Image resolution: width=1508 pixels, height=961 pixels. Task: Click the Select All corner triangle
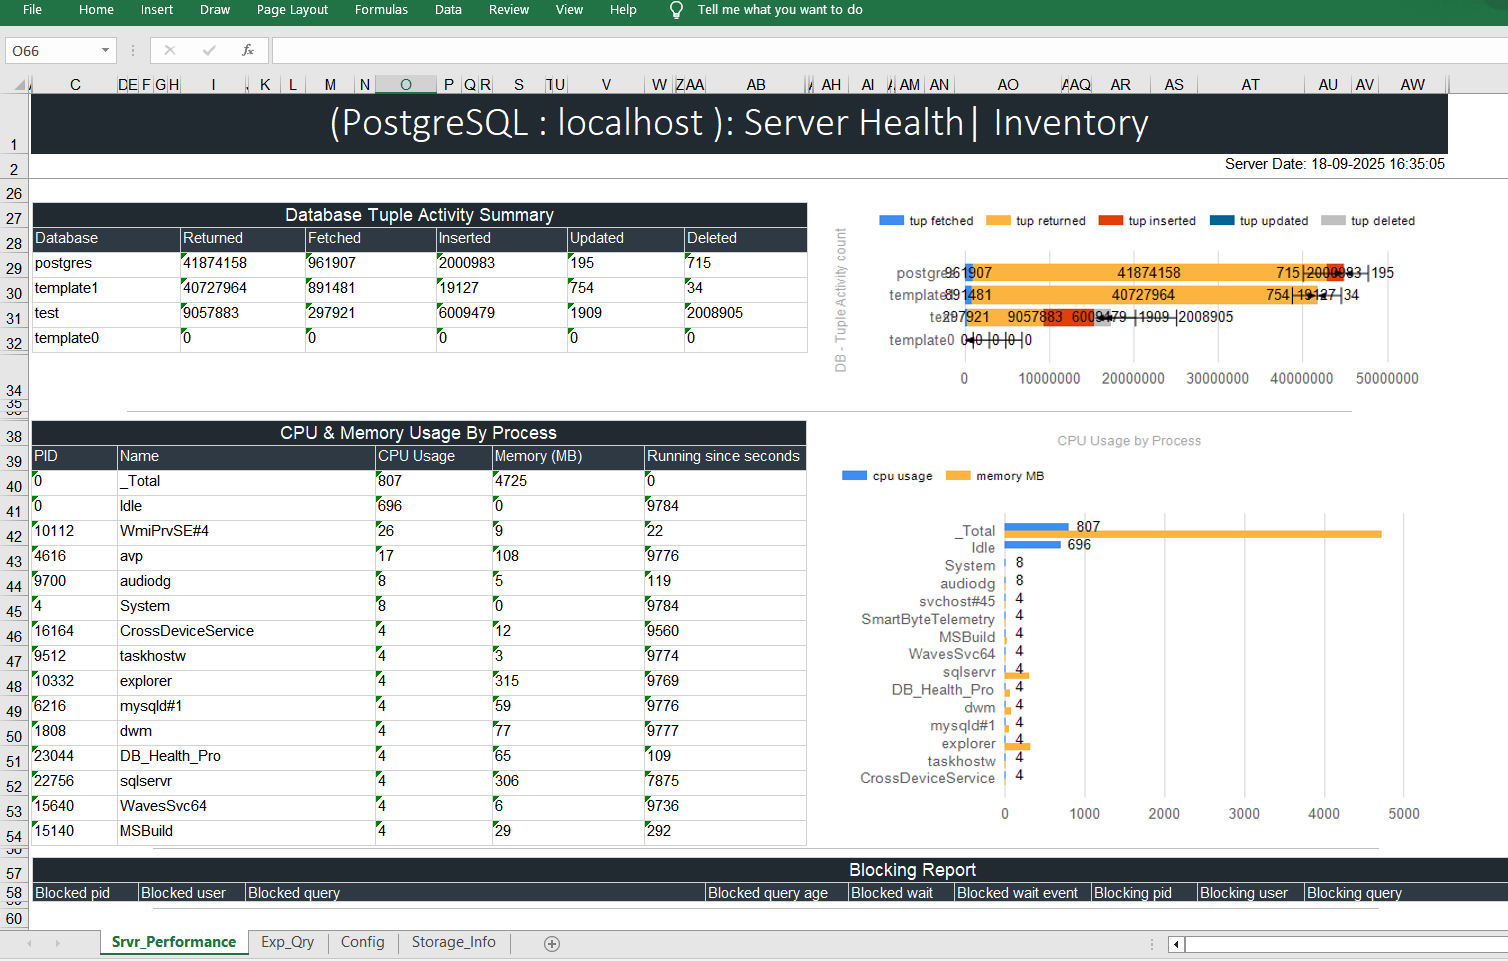click(19, 85)
